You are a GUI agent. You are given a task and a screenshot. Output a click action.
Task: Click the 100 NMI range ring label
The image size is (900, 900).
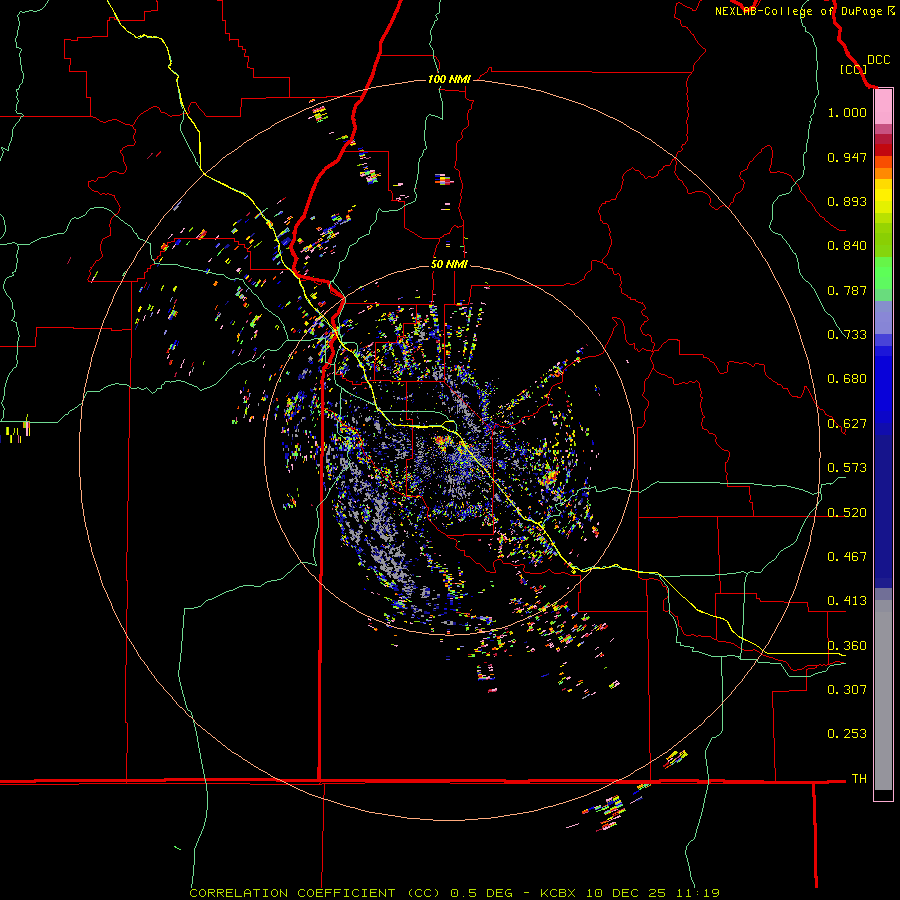click(449, 79)
